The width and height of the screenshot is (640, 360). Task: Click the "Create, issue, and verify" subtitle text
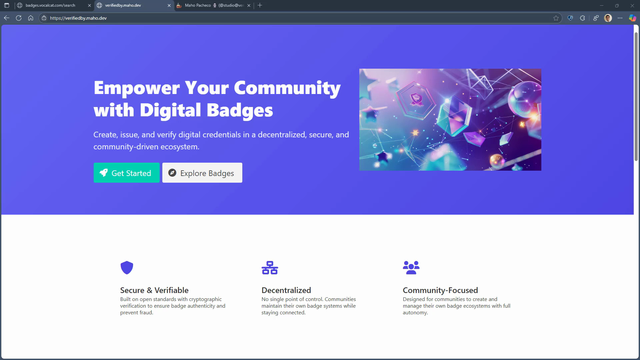[221, 140]
